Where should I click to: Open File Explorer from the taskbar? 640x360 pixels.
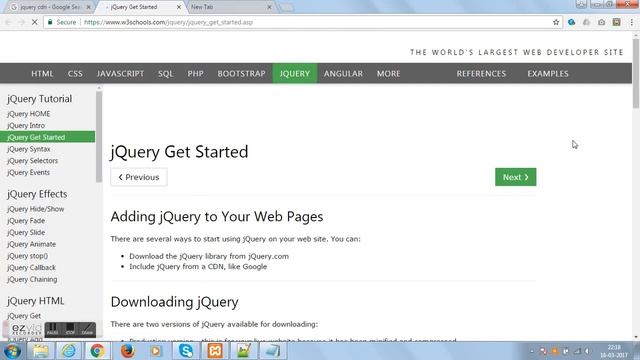click(x=40, y=351)
